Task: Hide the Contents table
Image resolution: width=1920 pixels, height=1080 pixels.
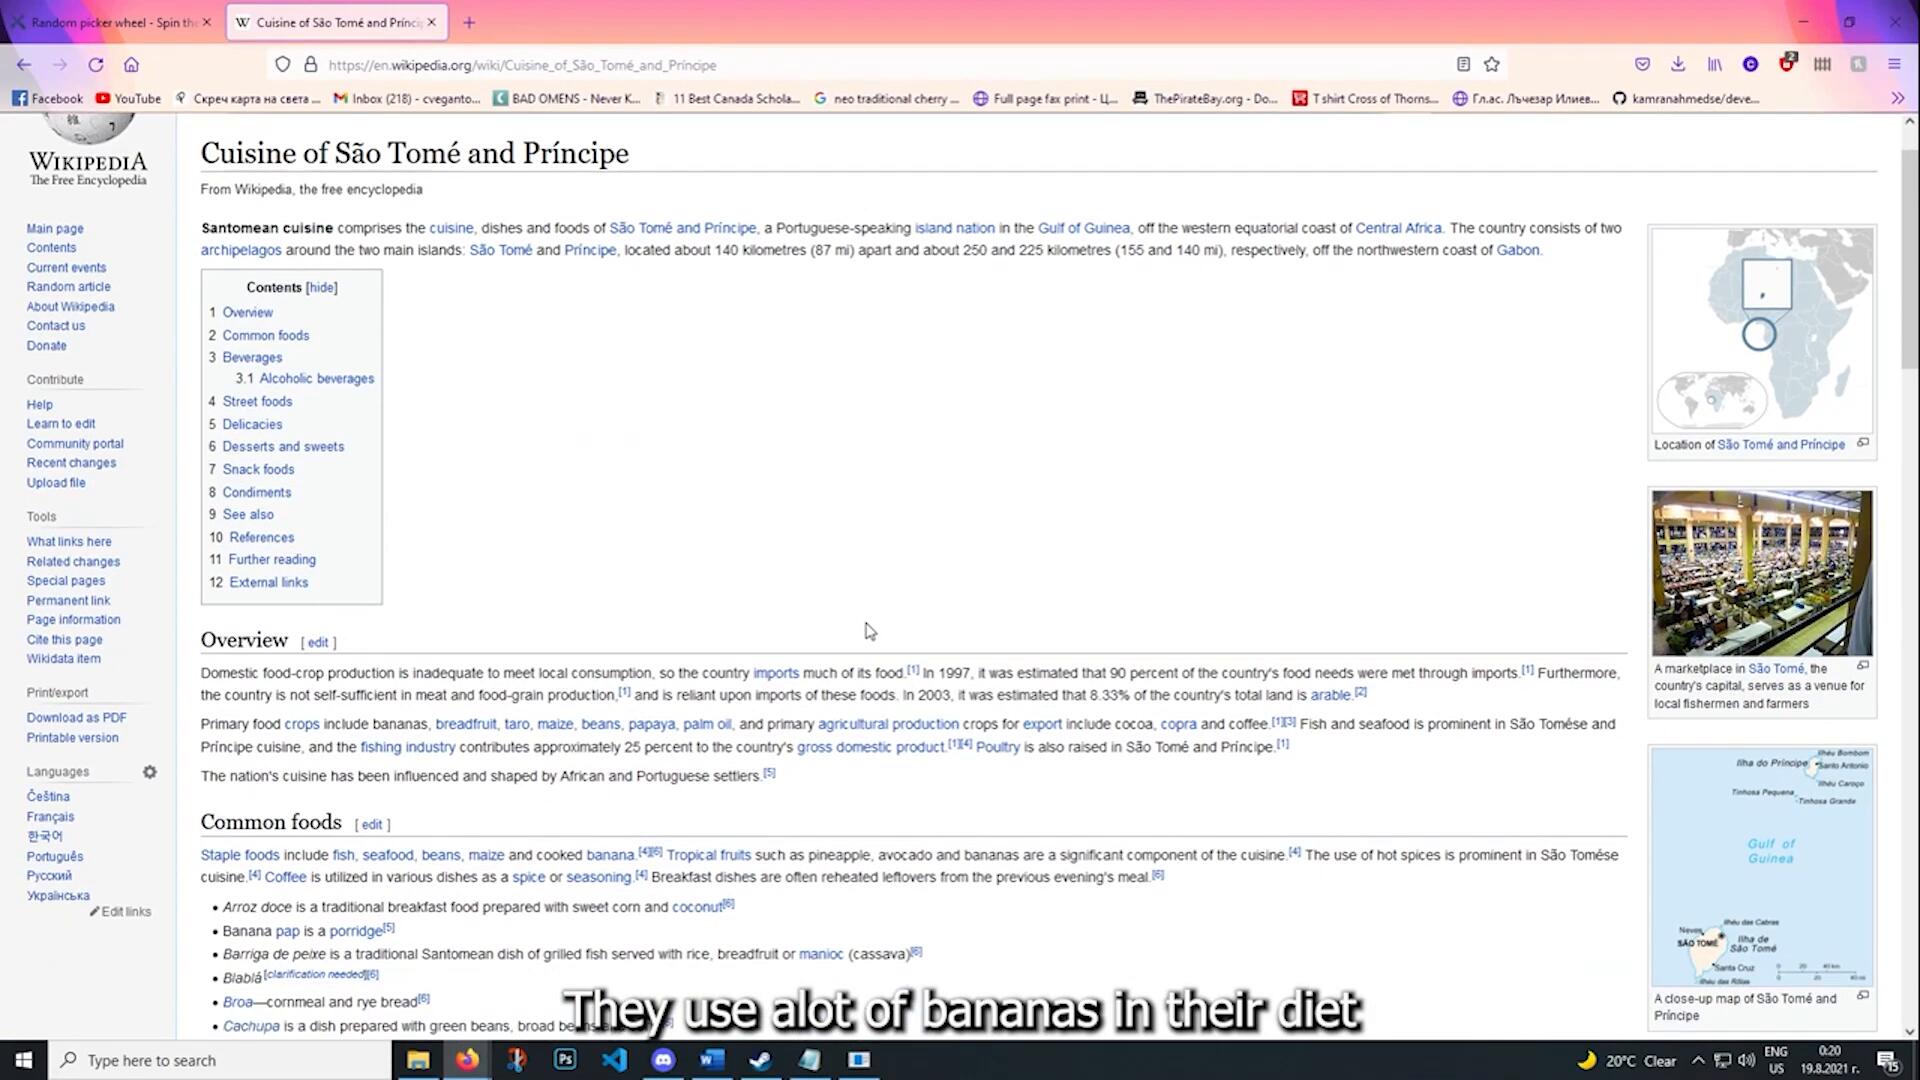Action: coord(321,288)
